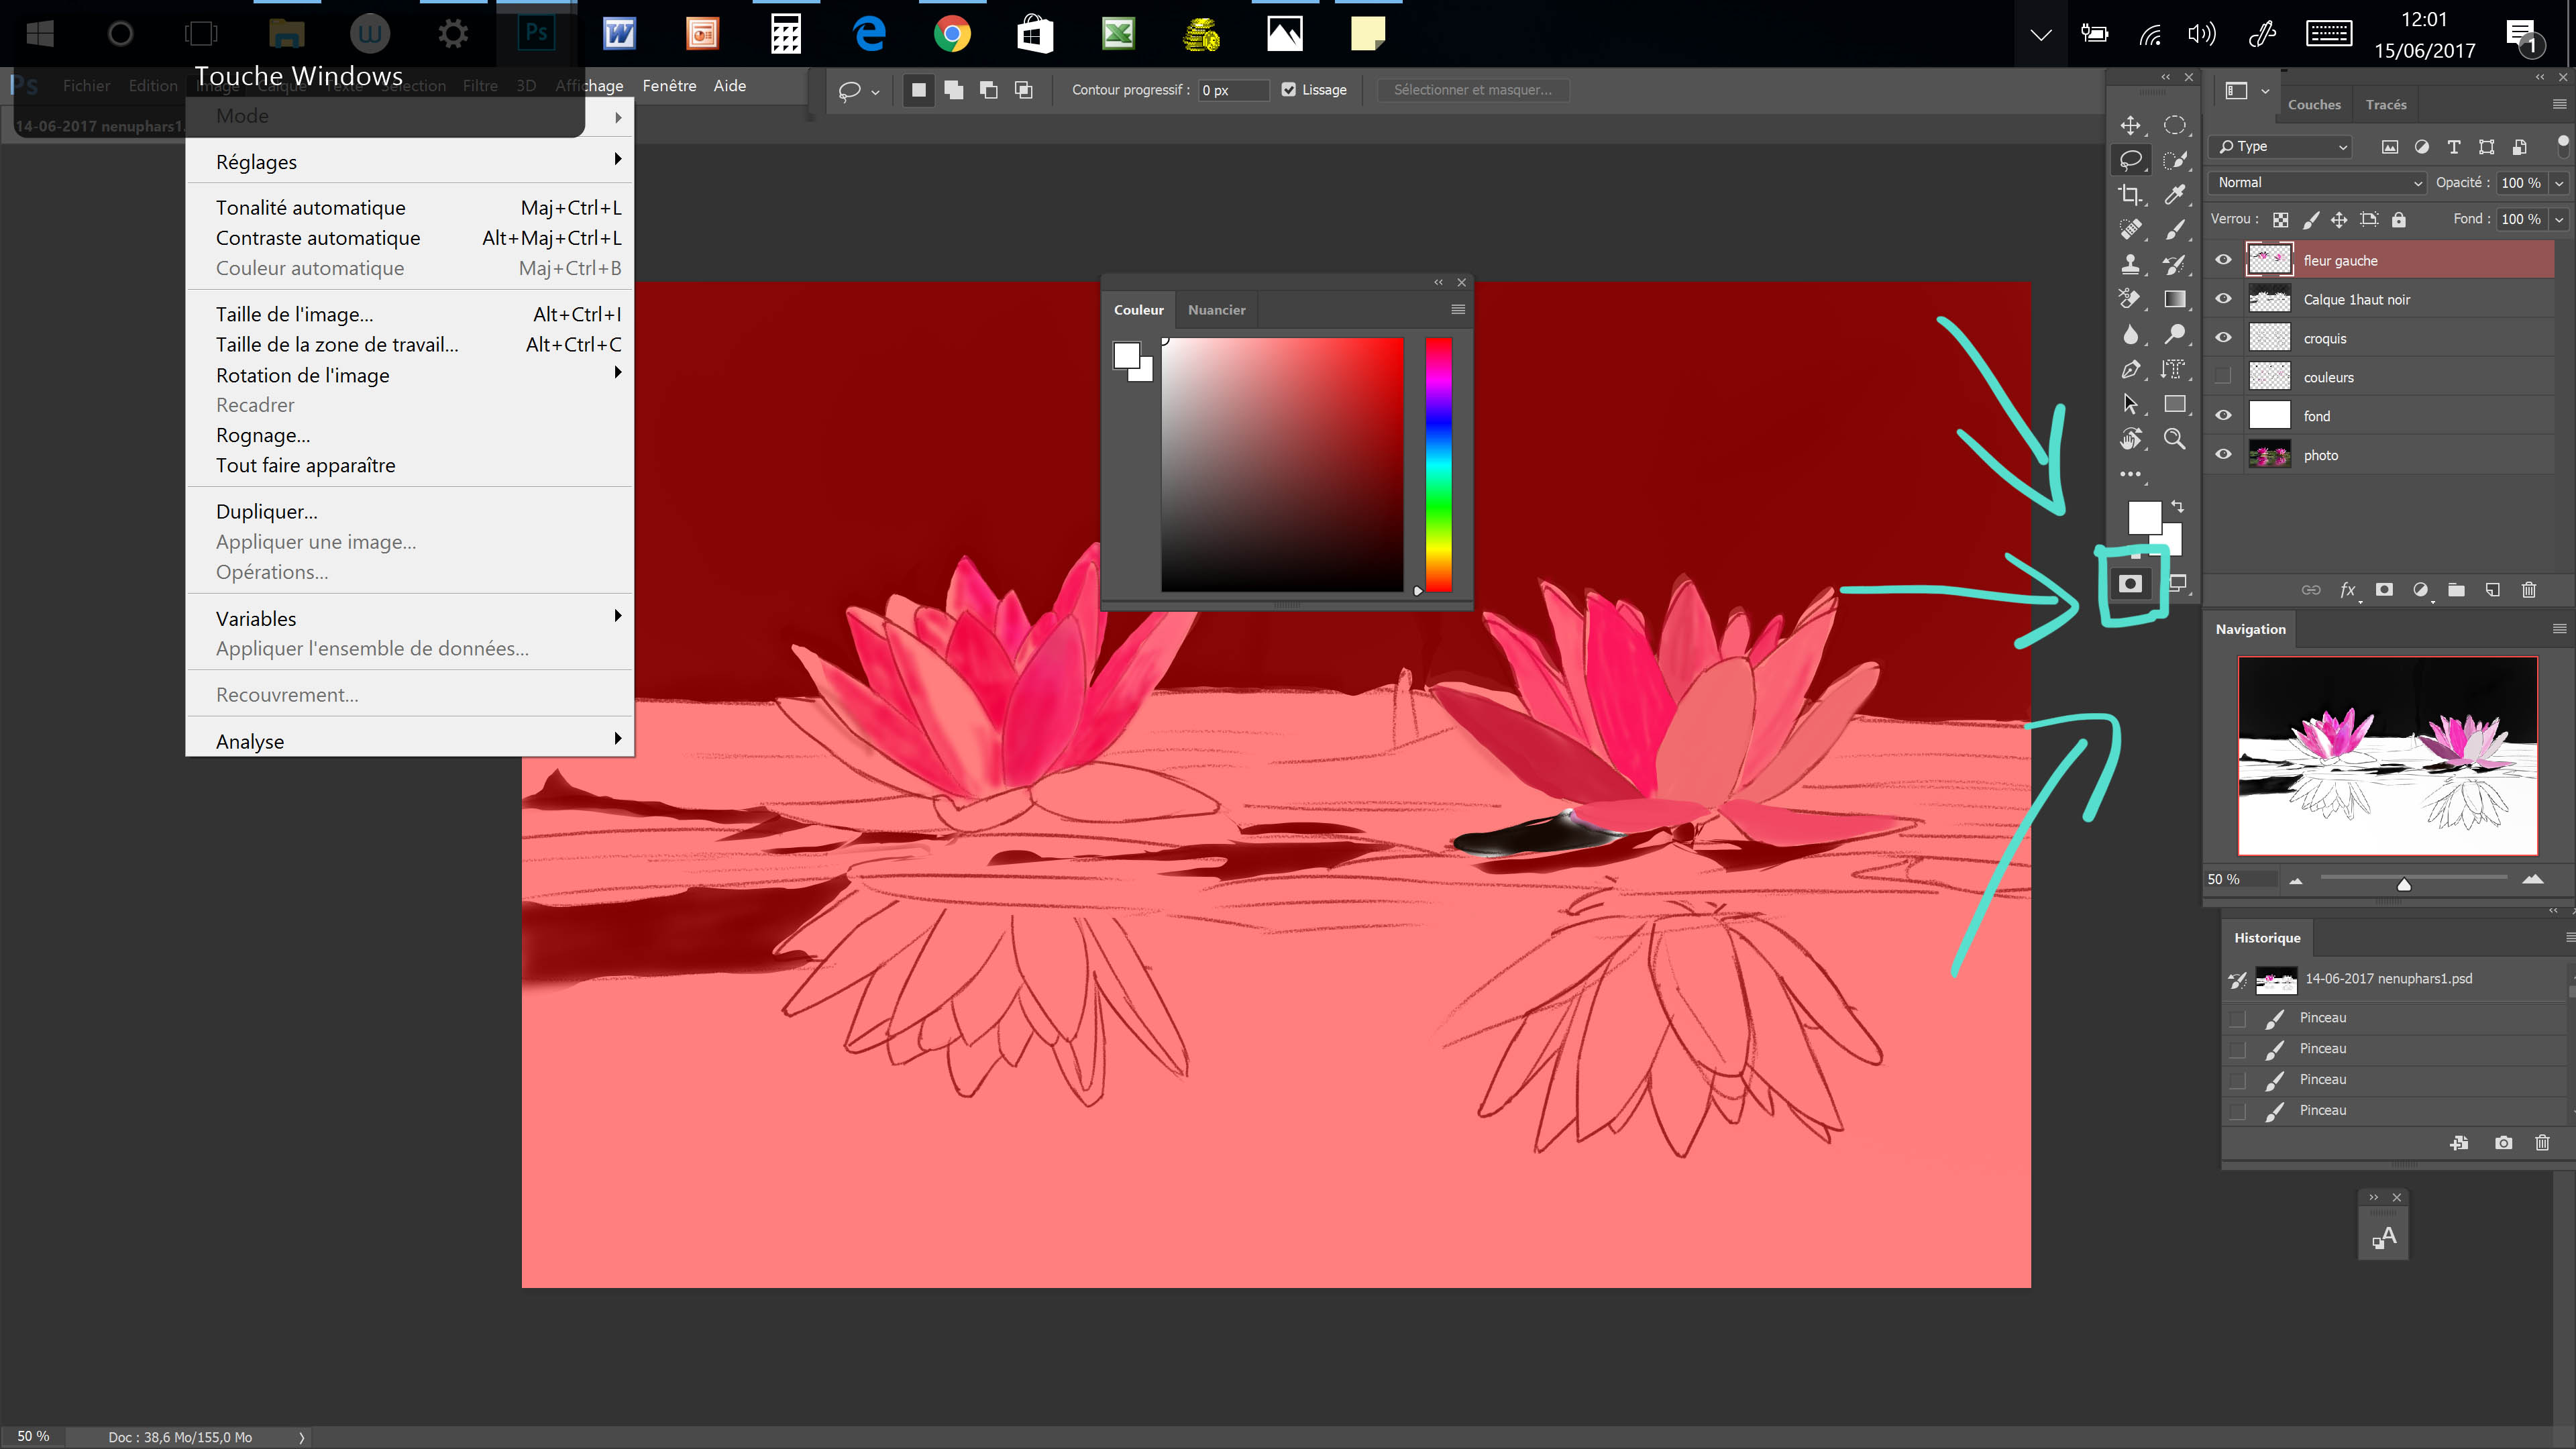Show the couleurs layer
The width and height of the screenshot is (2576, 1449).
pos(2223,377)
